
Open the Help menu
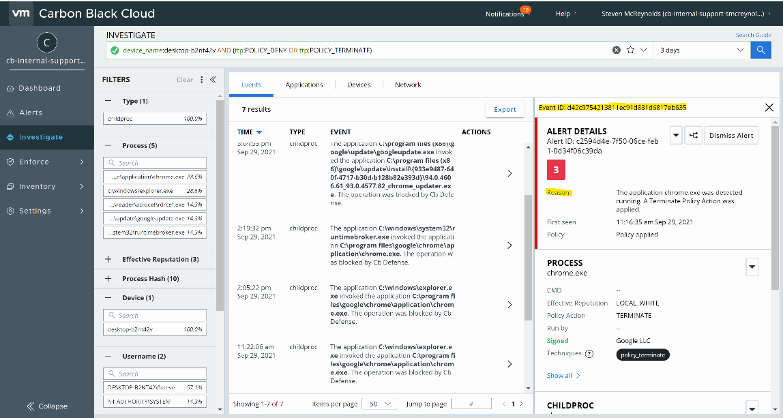(566, 14)
